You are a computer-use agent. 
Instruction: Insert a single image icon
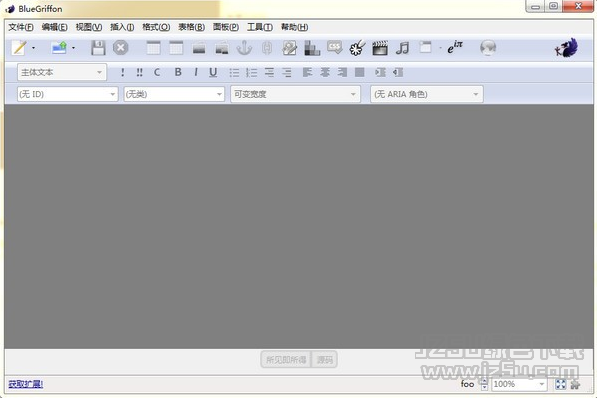(199, 48)
